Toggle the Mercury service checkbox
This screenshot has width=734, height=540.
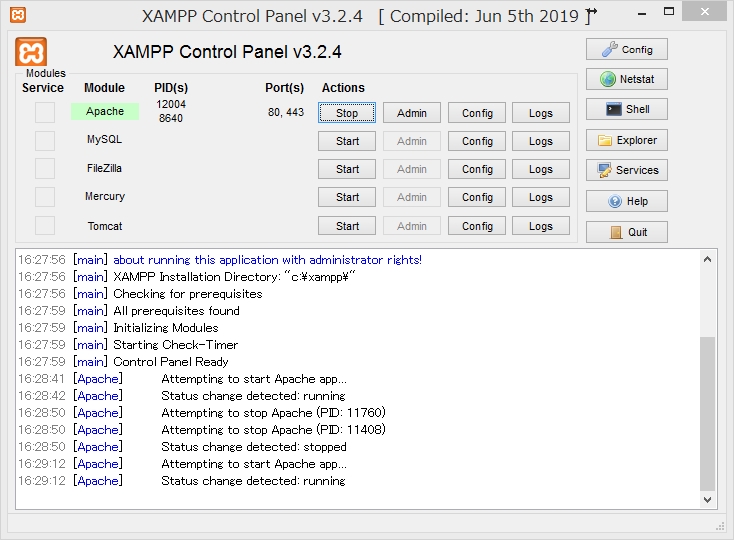coord(45,197)
